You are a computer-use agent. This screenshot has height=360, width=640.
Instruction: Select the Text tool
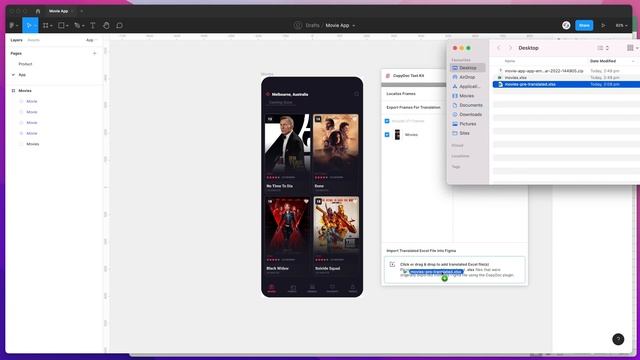pos(93,25)
